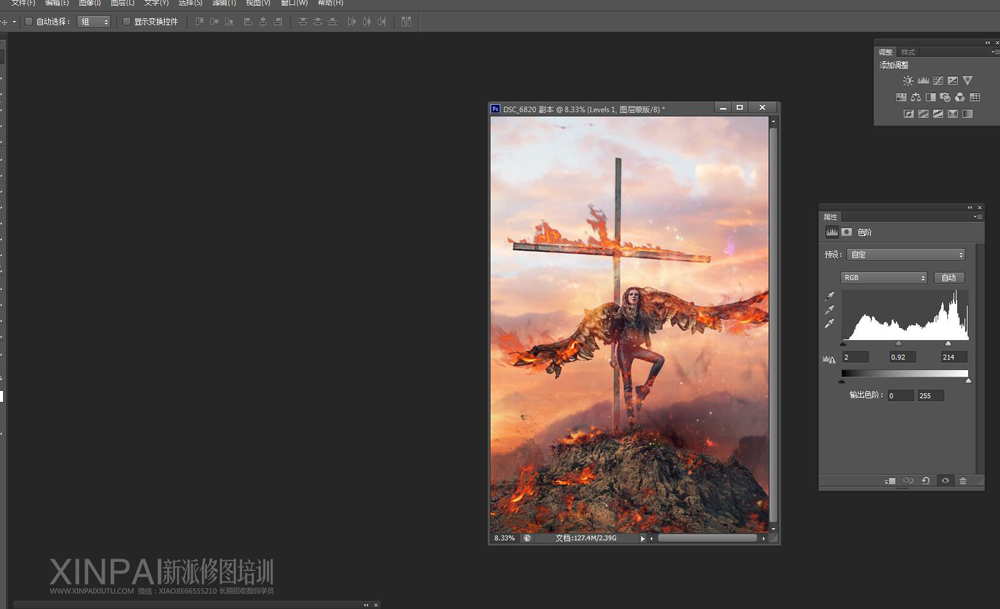Open the 视图(V) menu
Image resolution: width=1000 pixels, height=609 pixels.
click(x=258, y=3)
